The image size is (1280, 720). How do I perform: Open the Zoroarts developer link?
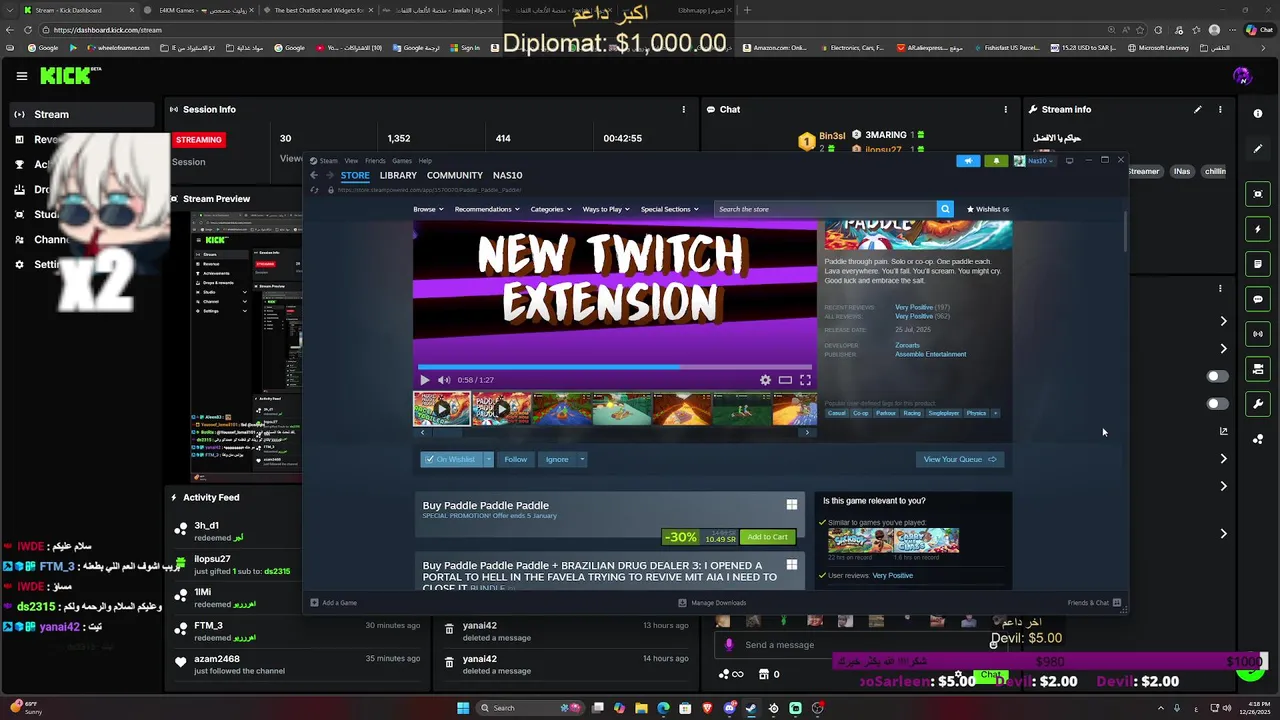click(907, 345)
